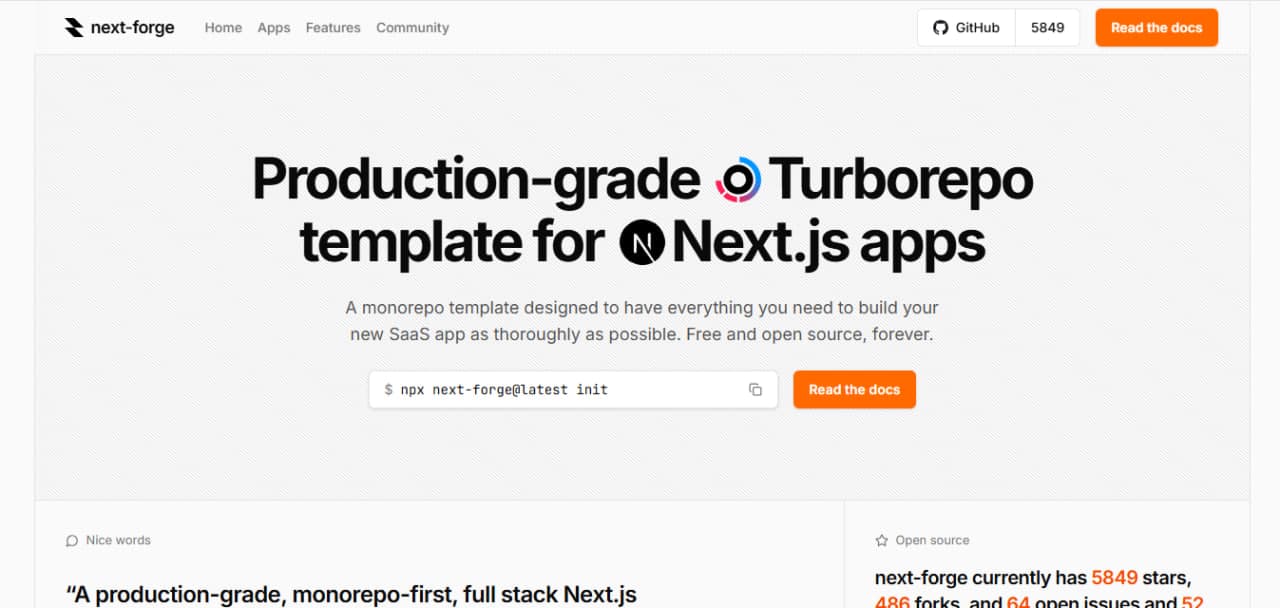Click the monorepo template description paragraph
Viewport: 1280px width, 608px height.
tap(642, 321)
